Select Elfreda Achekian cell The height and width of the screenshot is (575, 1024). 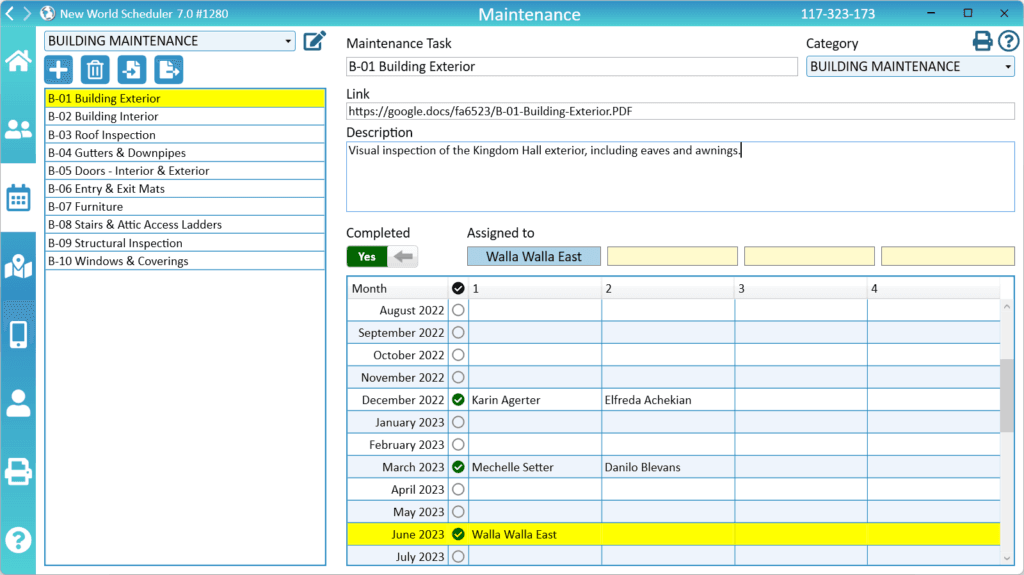click(667, 400)
